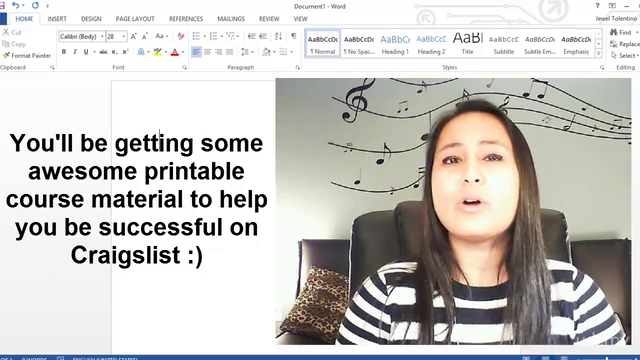Screen dimensions: 640x360
Task: Open the Font Color dropdown arrow
Action: coord(183,52)
